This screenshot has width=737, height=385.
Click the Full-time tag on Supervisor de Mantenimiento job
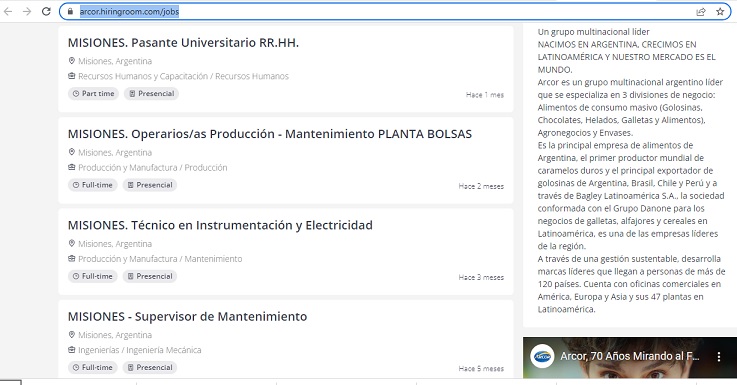93,367
